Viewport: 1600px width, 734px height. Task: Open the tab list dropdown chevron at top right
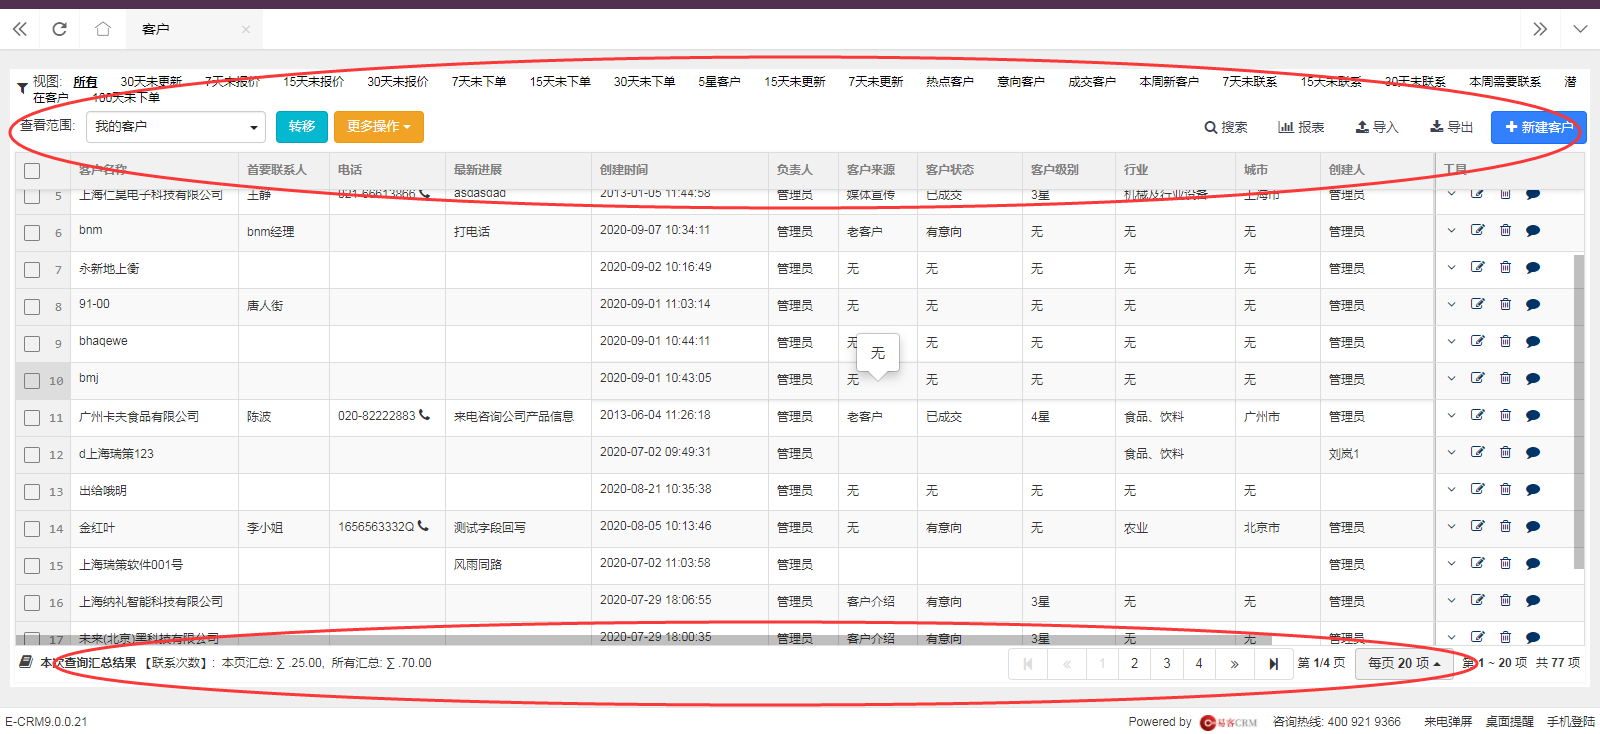(1580, 29)
